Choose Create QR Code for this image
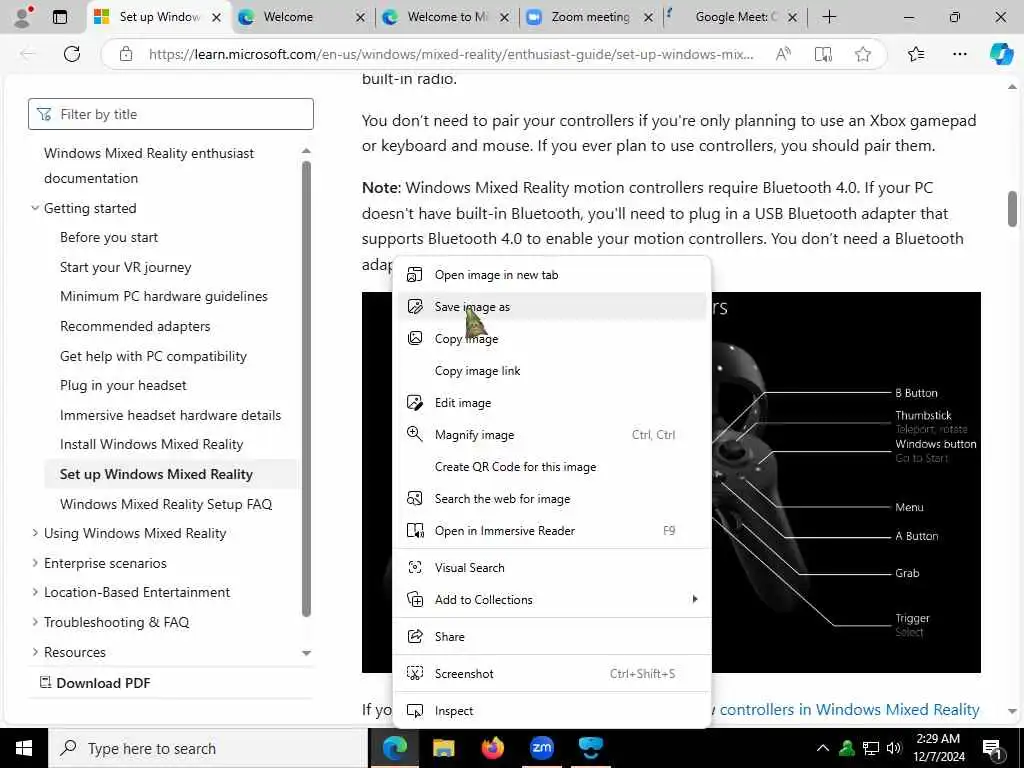Image resolution: width=1024 pixels, height=768 pixels. (x=552, y=467)
